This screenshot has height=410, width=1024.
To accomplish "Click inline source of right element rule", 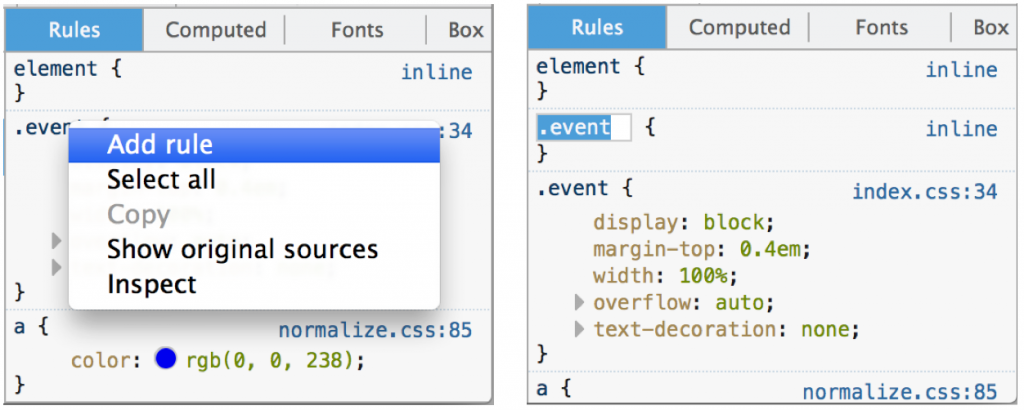I will pos(961,70).
